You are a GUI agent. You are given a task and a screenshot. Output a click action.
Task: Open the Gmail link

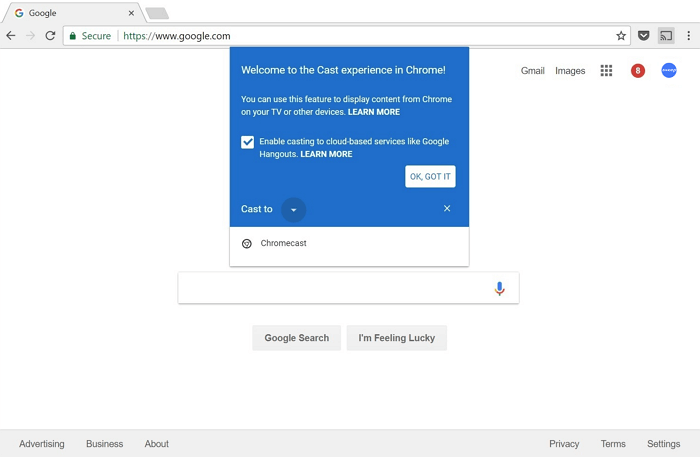pos(532,71)
